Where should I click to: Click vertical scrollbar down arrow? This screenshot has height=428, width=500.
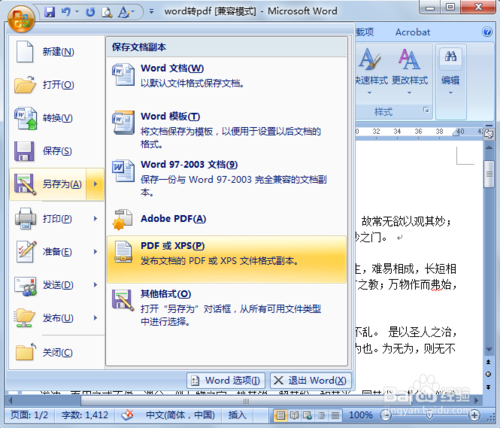pos(489,349)
